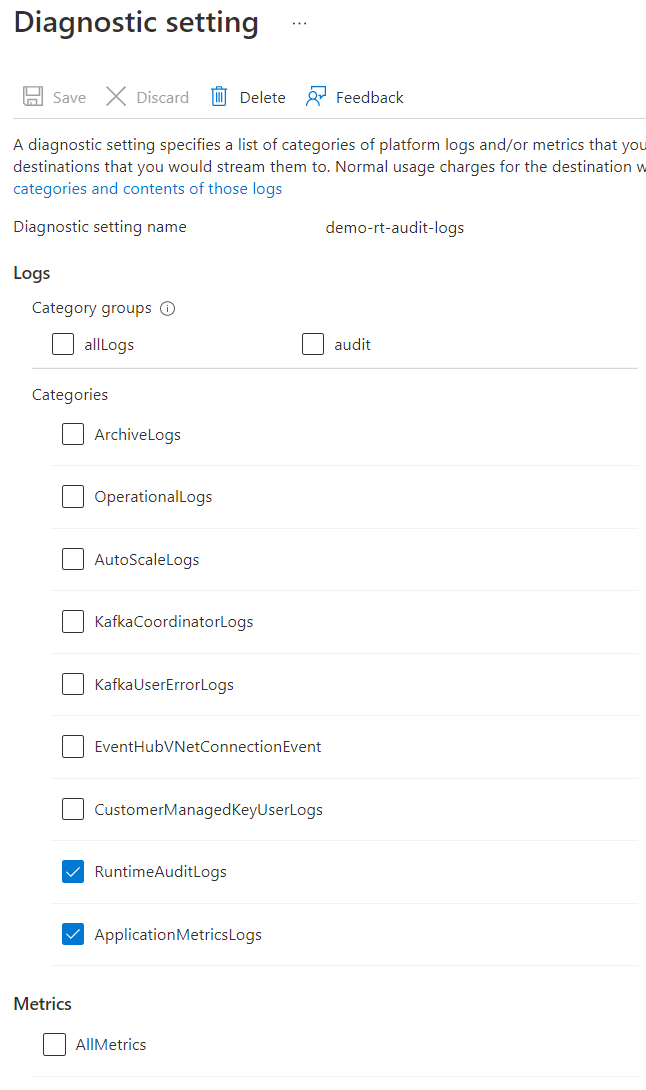This screenshot has height=1090, width=646.
Task: Uncheck the RuntimeAuditLogs checkbox
Action: tap(73, 872)
